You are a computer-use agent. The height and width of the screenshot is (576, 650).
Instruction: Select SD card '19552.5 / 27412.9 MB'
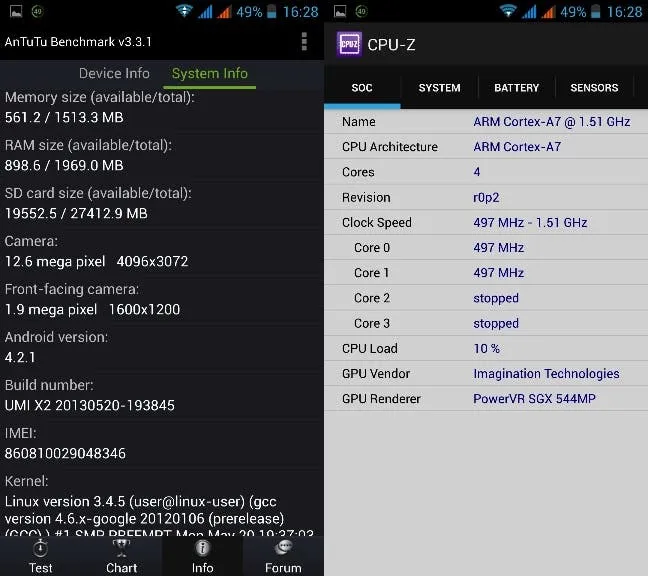tap(76, 214)
